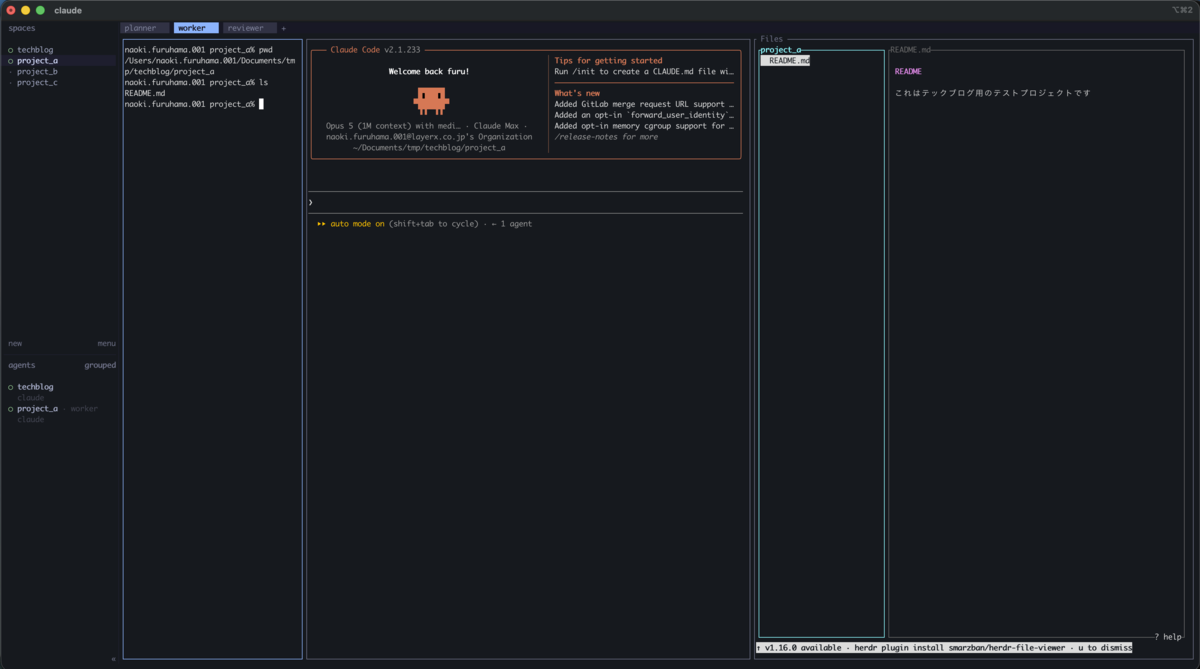Click the README.md output in shell pane
This screenshot has height=669, width=1200.
(x=145, y=93)
